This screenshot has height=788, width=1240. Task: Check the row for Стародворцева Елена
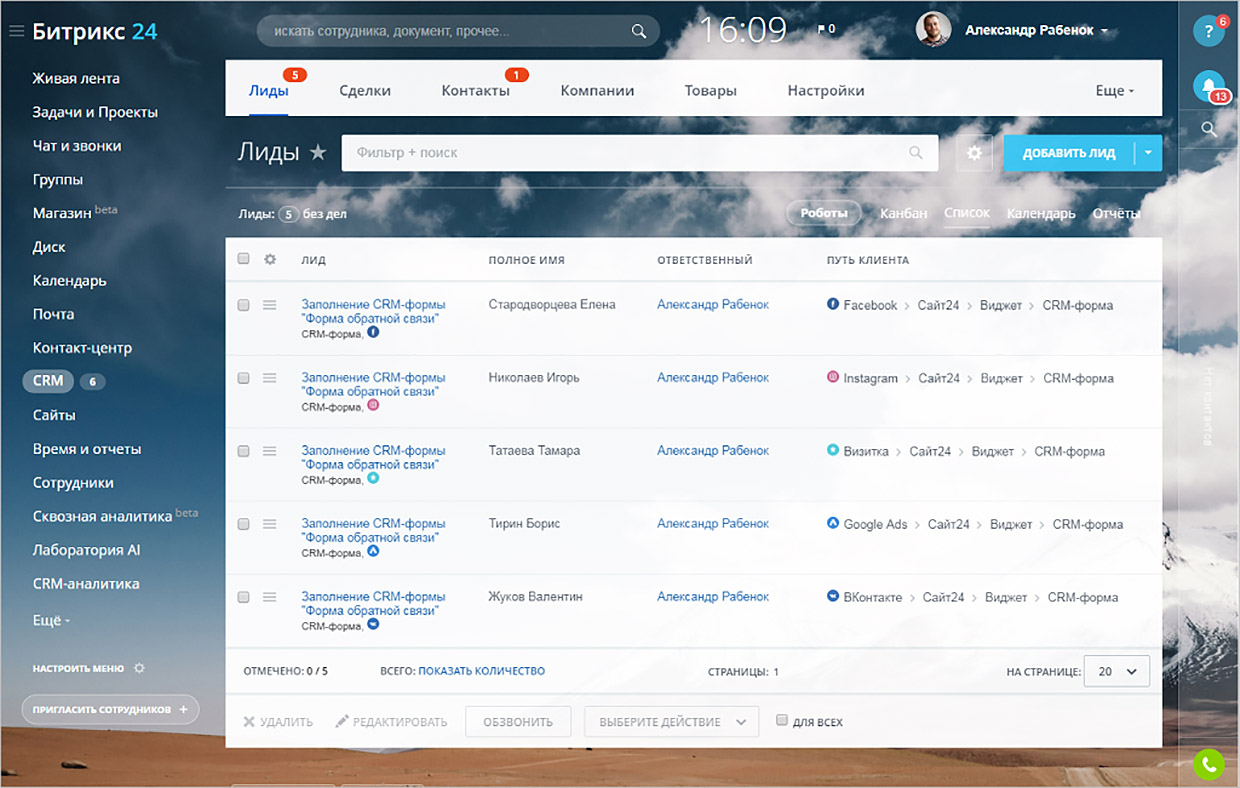point(243,305)
